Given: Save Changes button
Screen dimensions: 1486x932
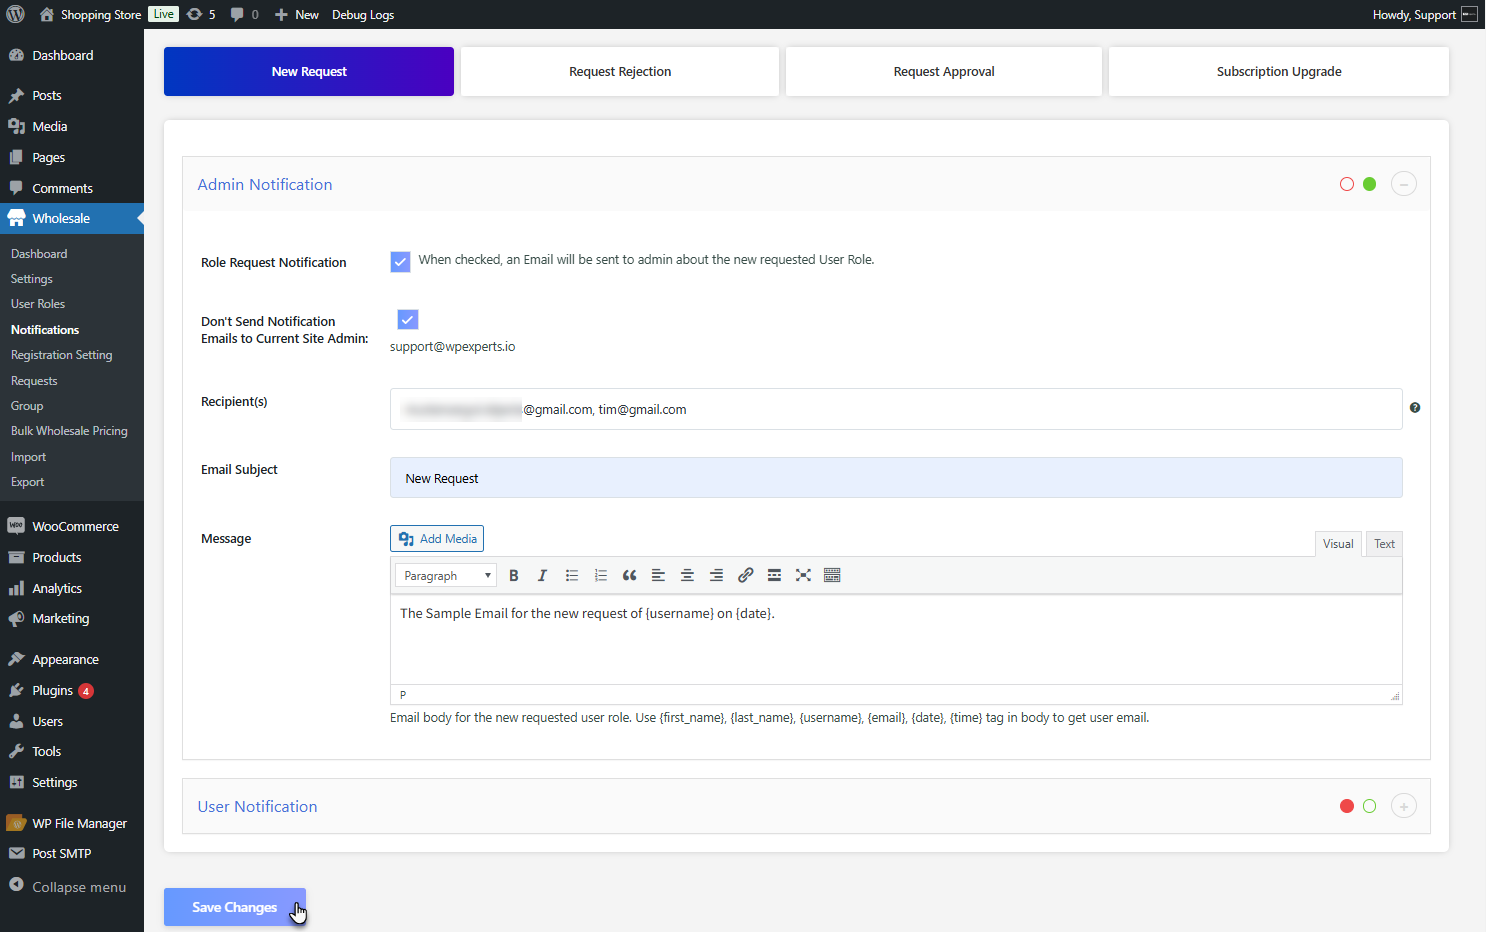Looking at the screenshot, I should point(235,907).
